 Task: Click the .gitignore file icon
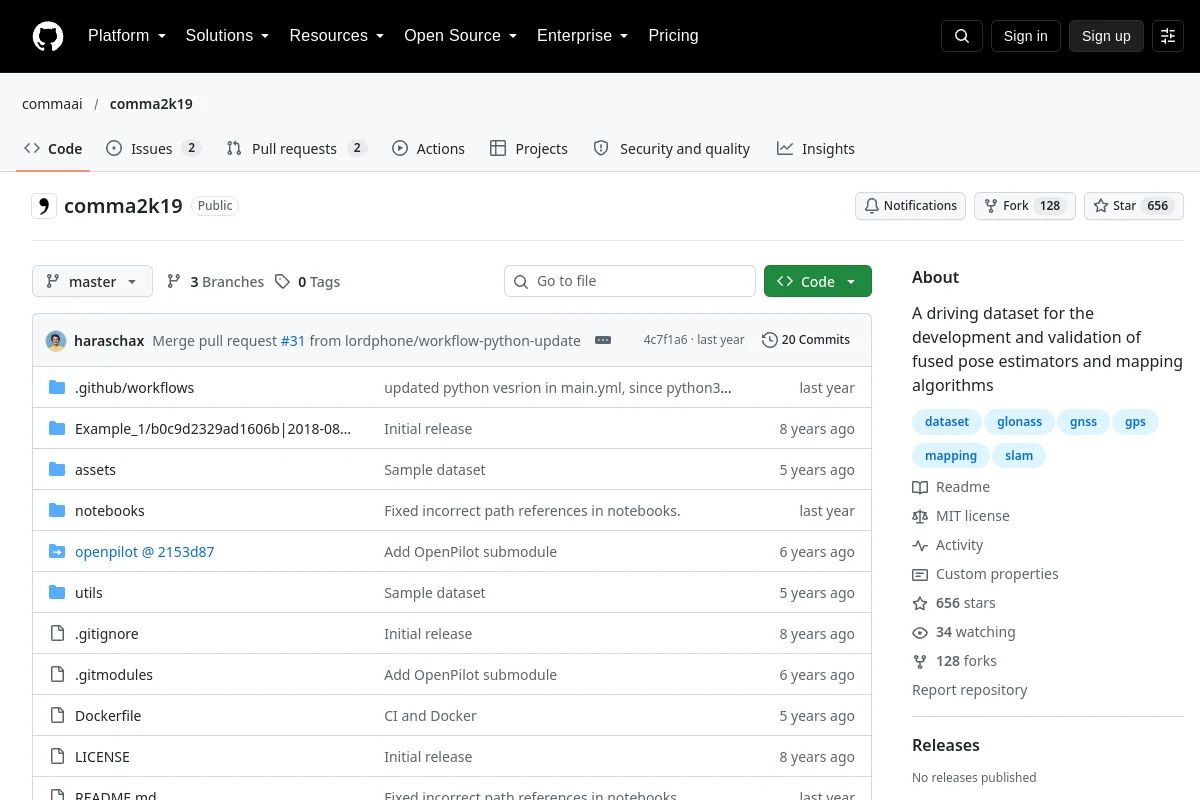[57, 634]
